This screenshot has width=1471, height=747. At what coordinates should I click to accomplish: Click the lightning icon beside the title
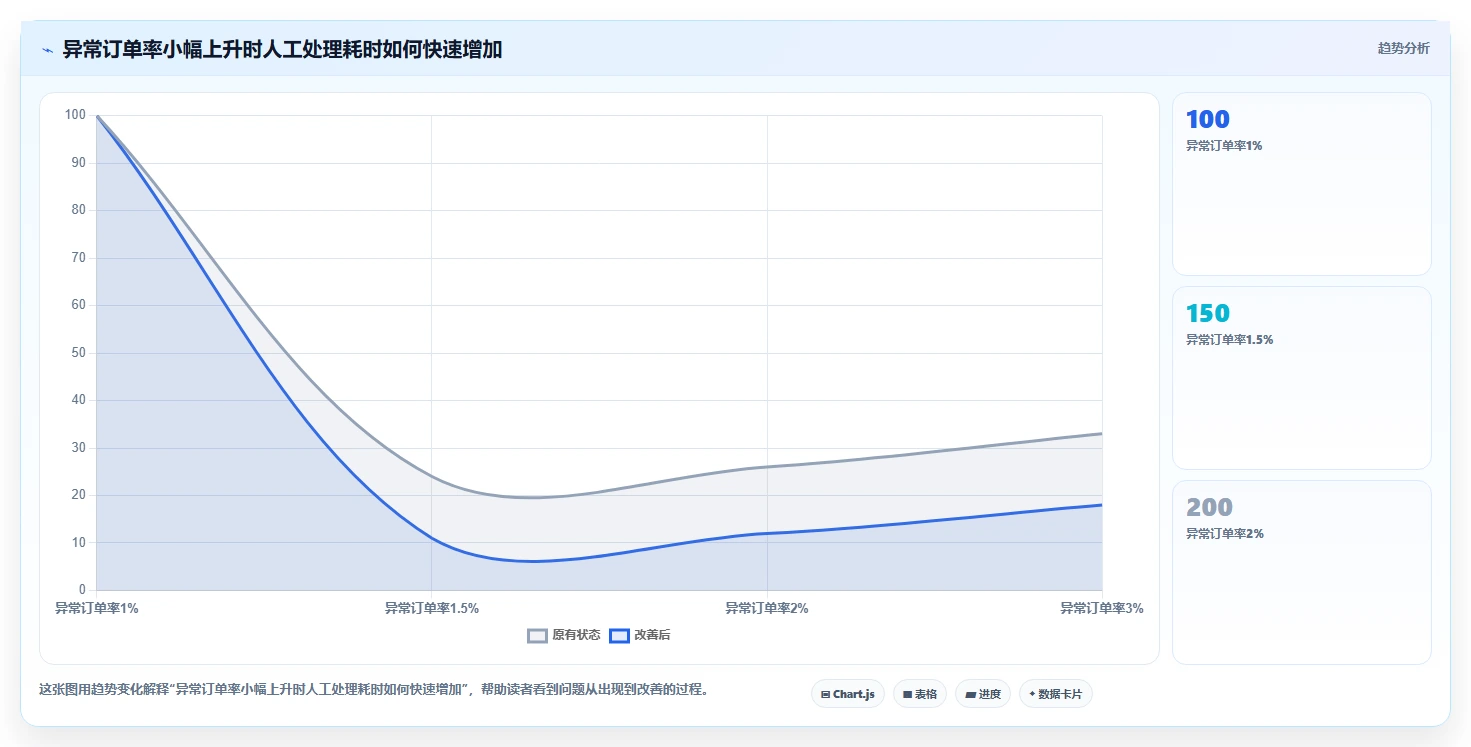click(47, 49)
